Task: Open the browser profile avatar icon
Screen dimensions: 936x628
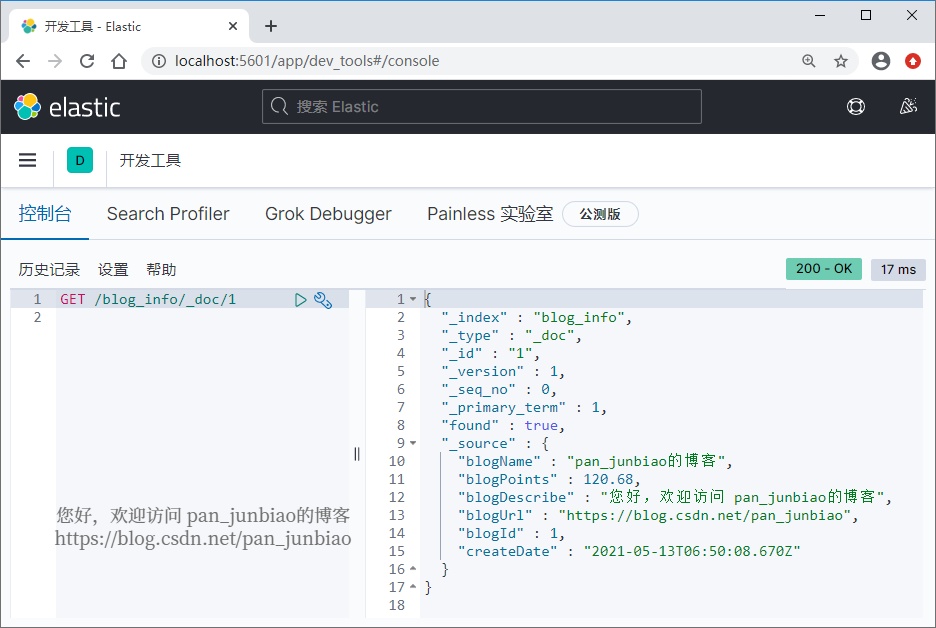Action: [881, 61]
